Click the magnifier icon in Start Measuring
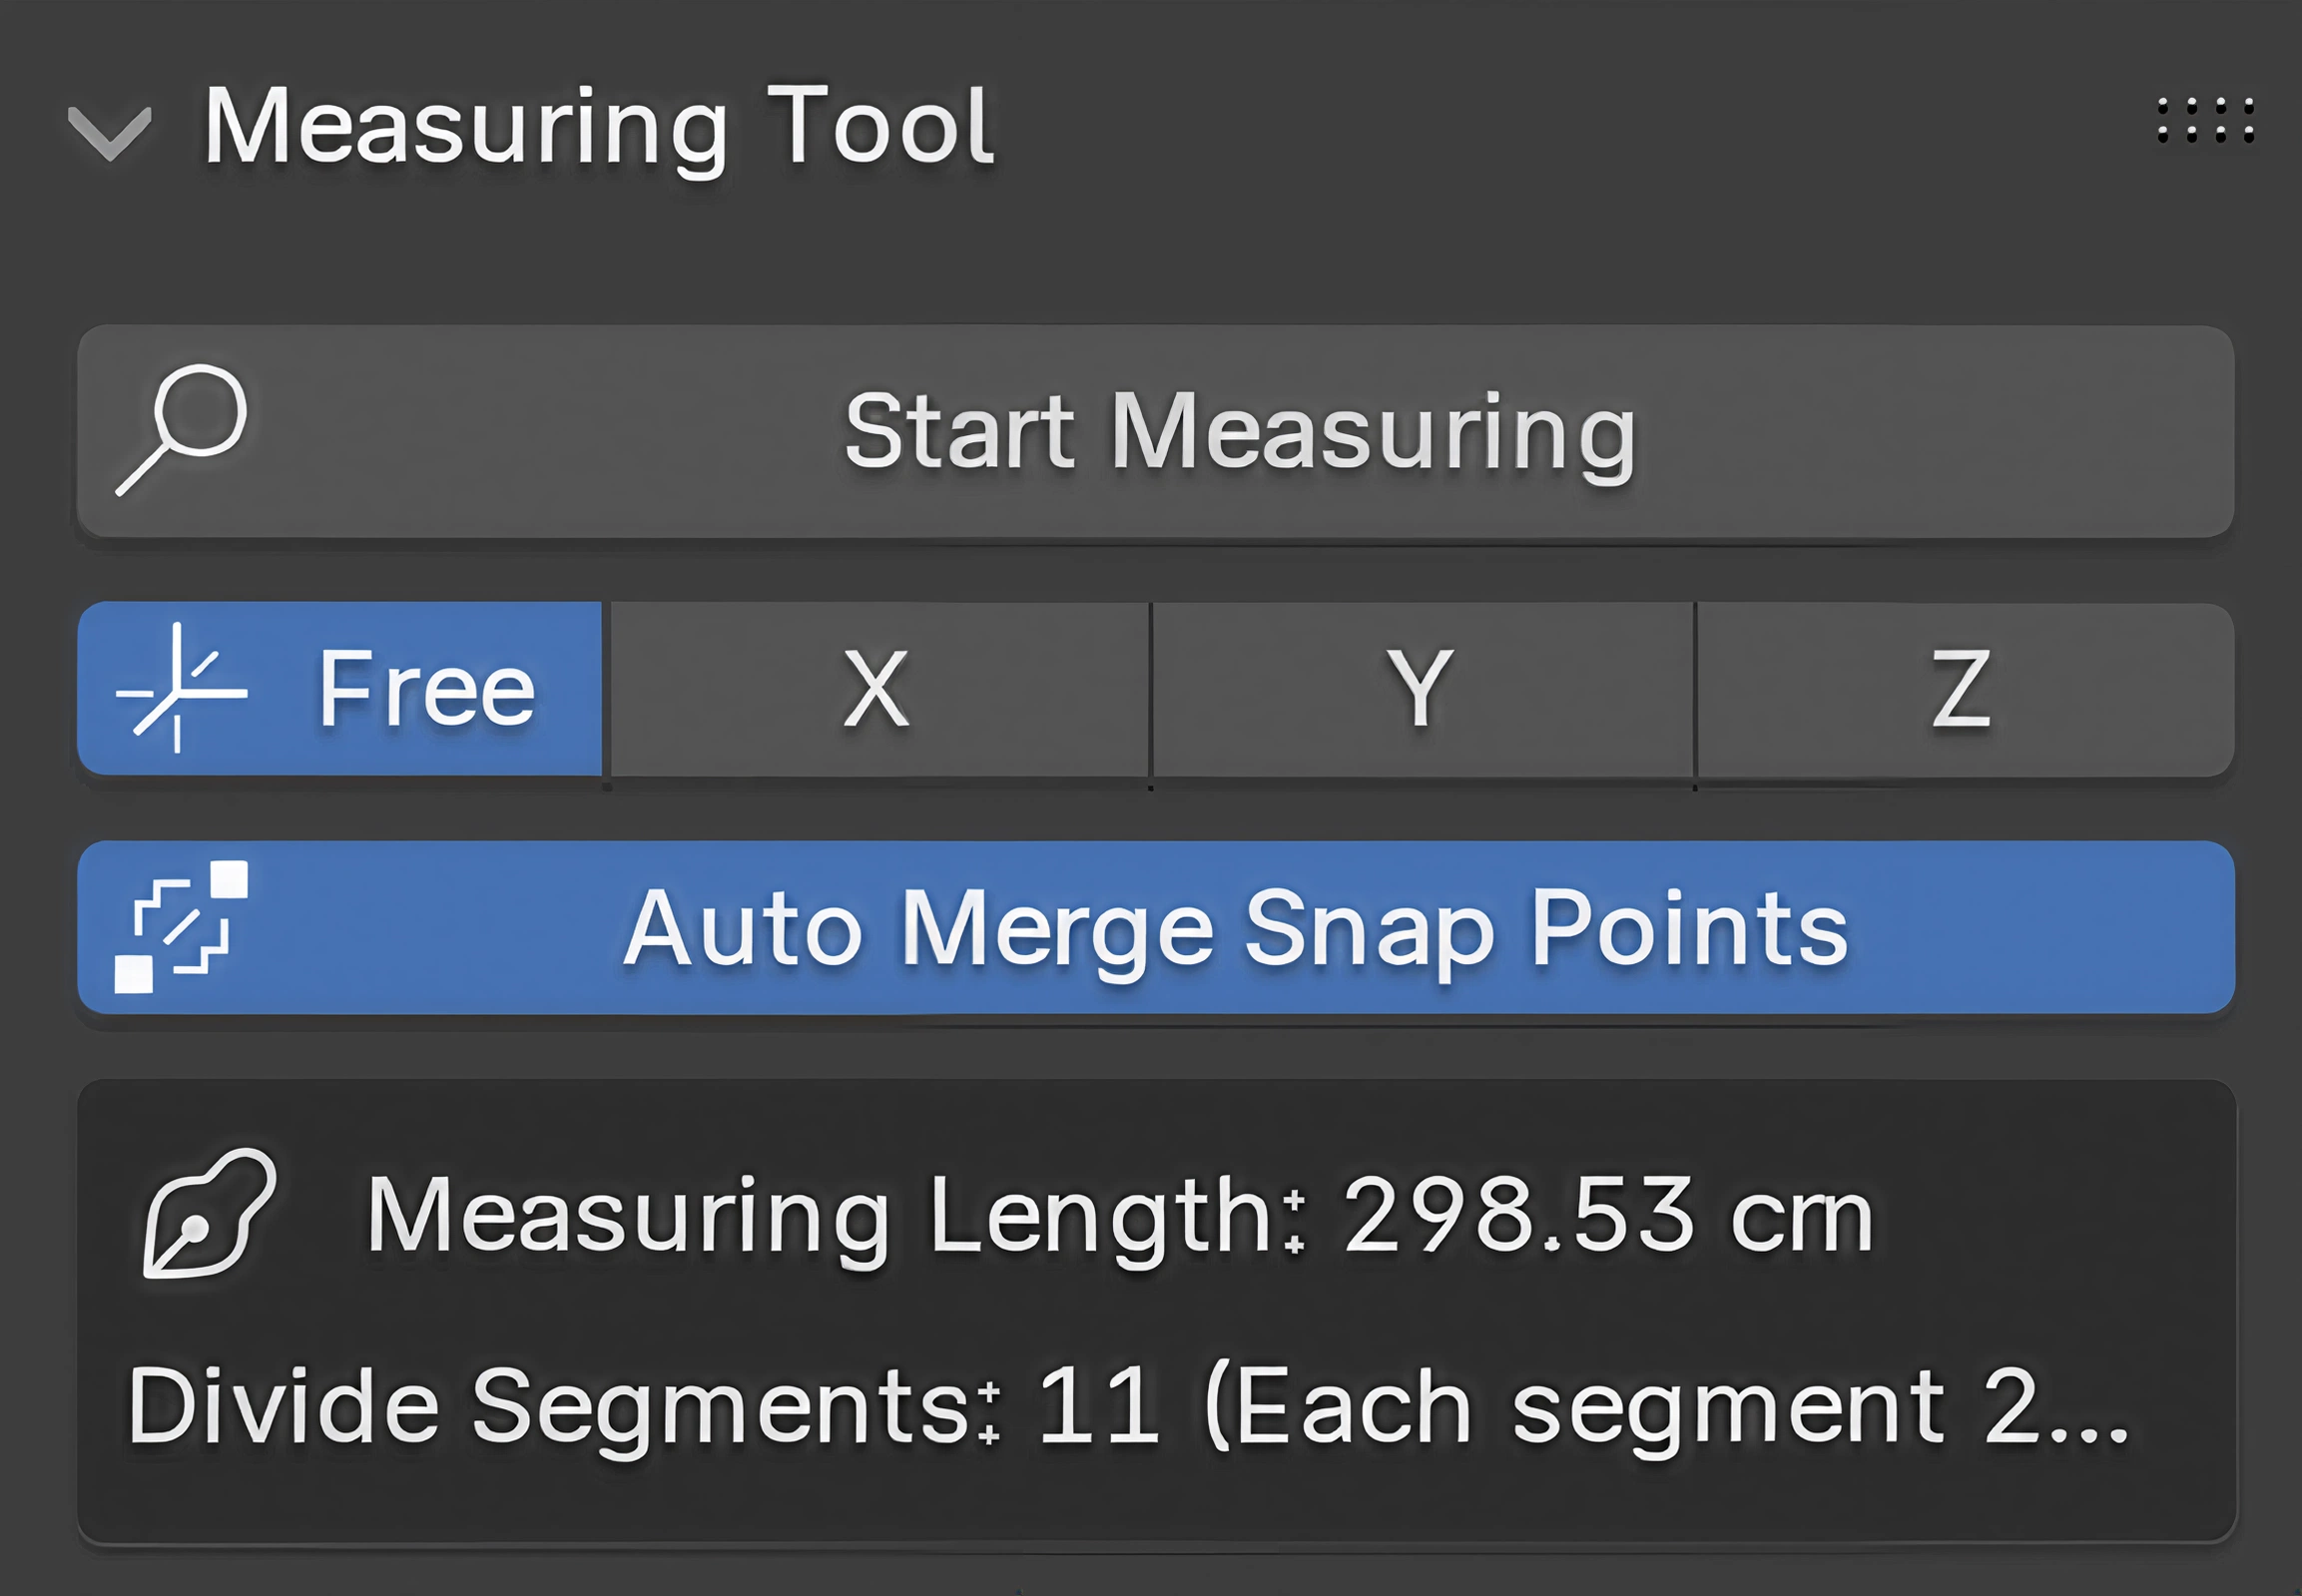This screenshot has width=2302, height=1596. [182, 430]
